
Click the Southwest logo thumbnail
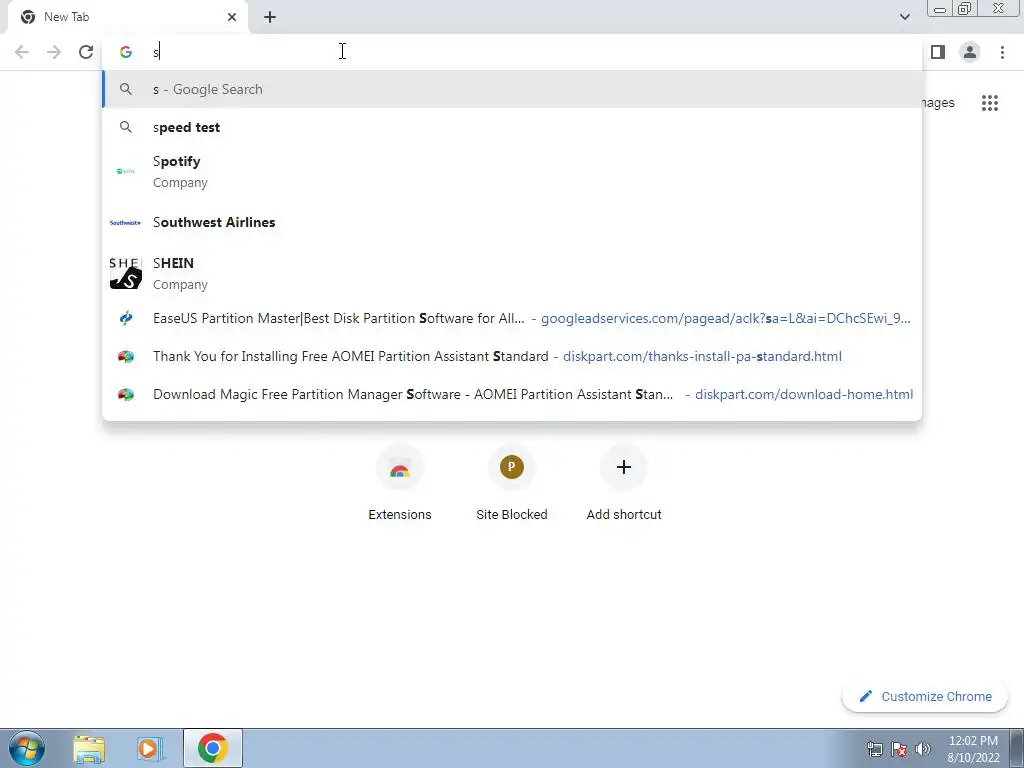click(x=125, y=223)
